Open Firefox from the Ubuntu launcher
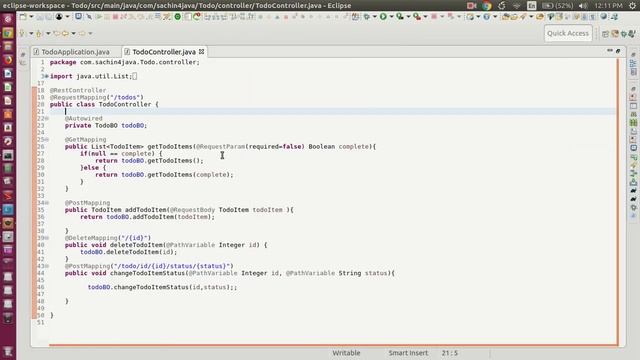640x360 pixels. tap(8, 60)
